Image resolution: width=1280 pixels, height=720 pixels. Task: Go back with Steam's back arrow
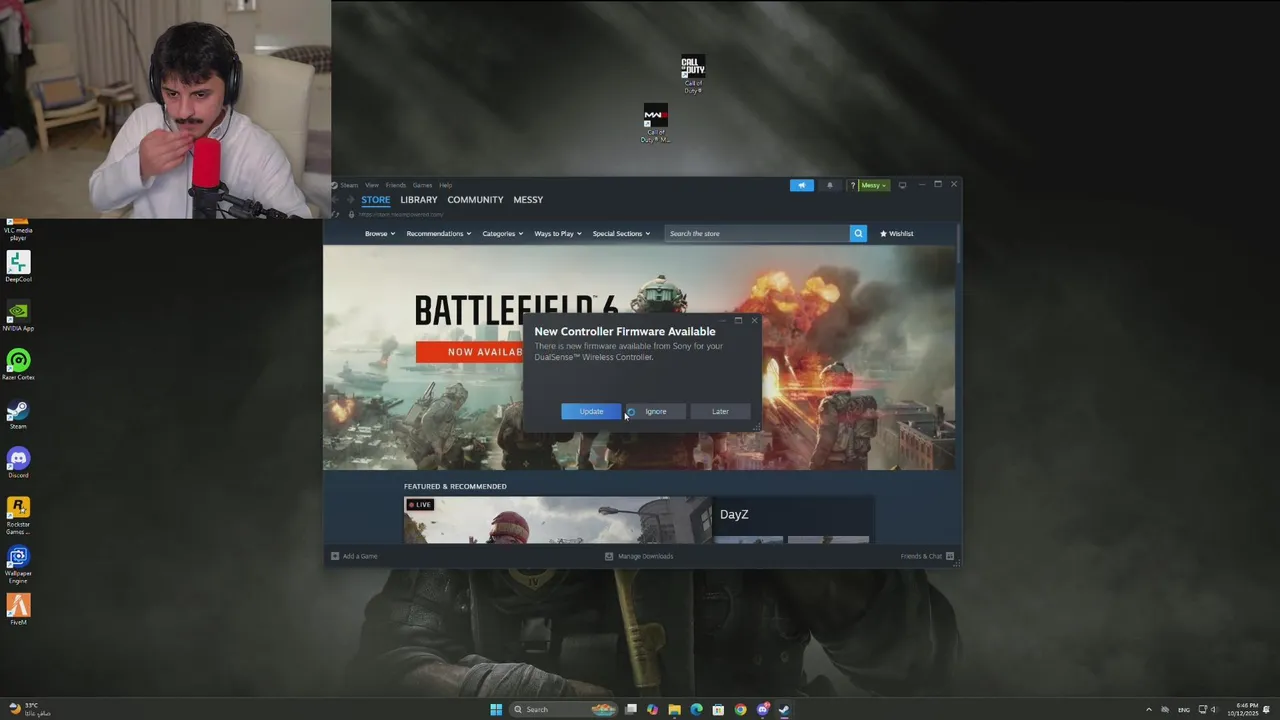(336, 200)
